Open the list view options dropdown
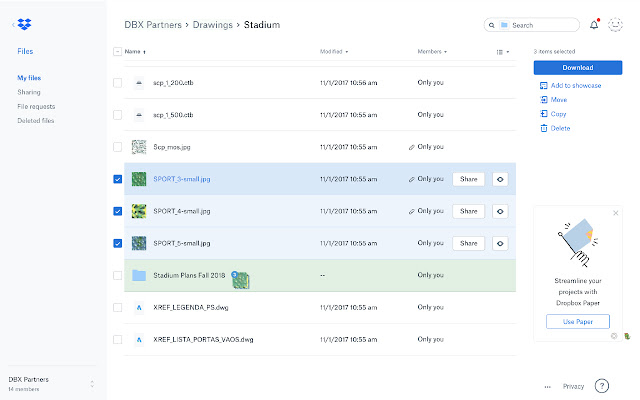This screenshot has width=640, height=400. click(503, 51)
